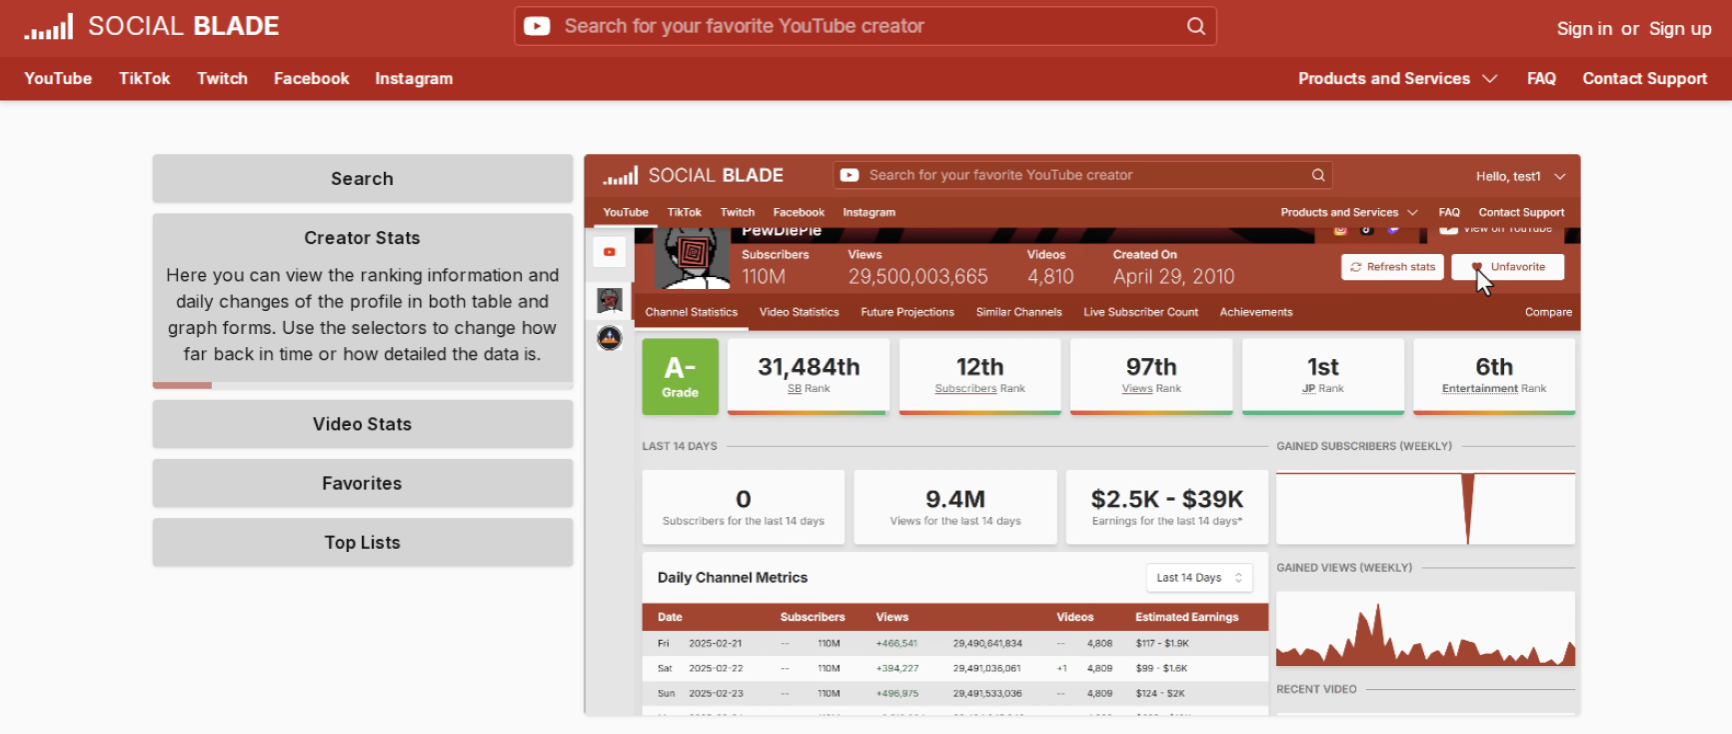Click the 6th Entertainment Rank card
1732x734 pixels.
click(1494, 376)
